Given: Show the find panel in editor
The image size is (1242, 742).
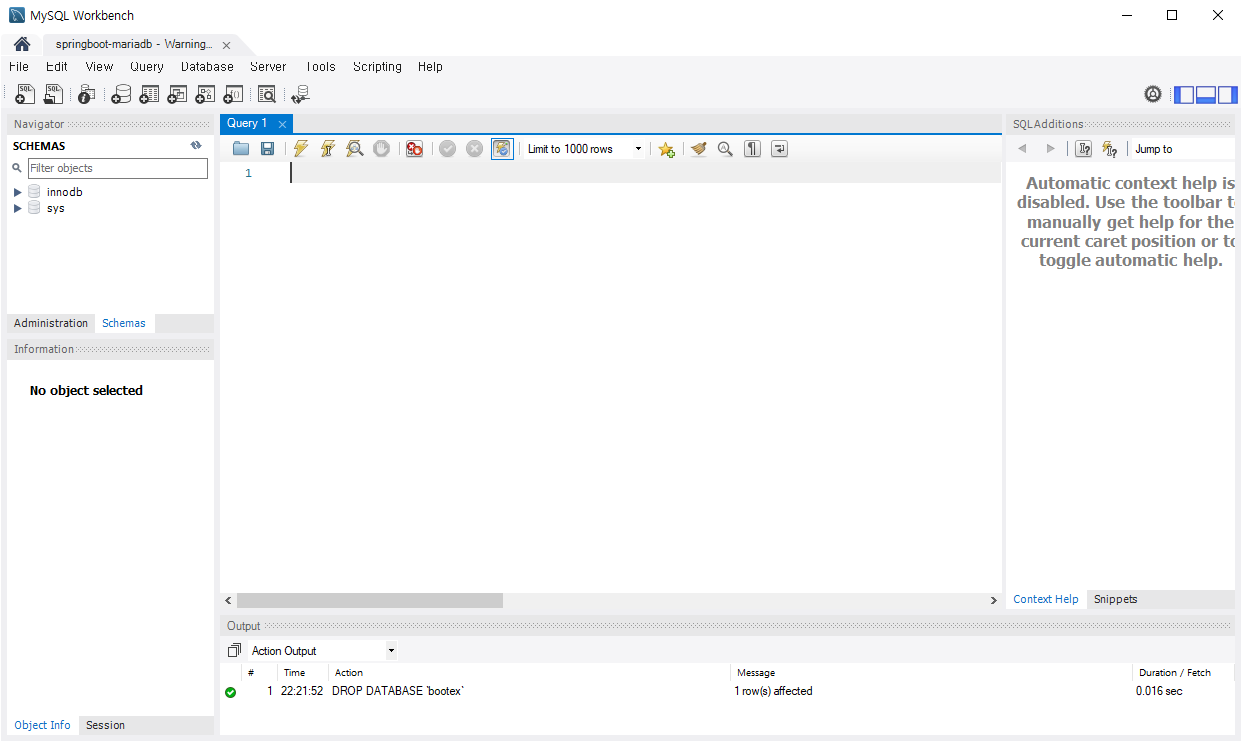Looking at the screenshot, I should 725,149.
